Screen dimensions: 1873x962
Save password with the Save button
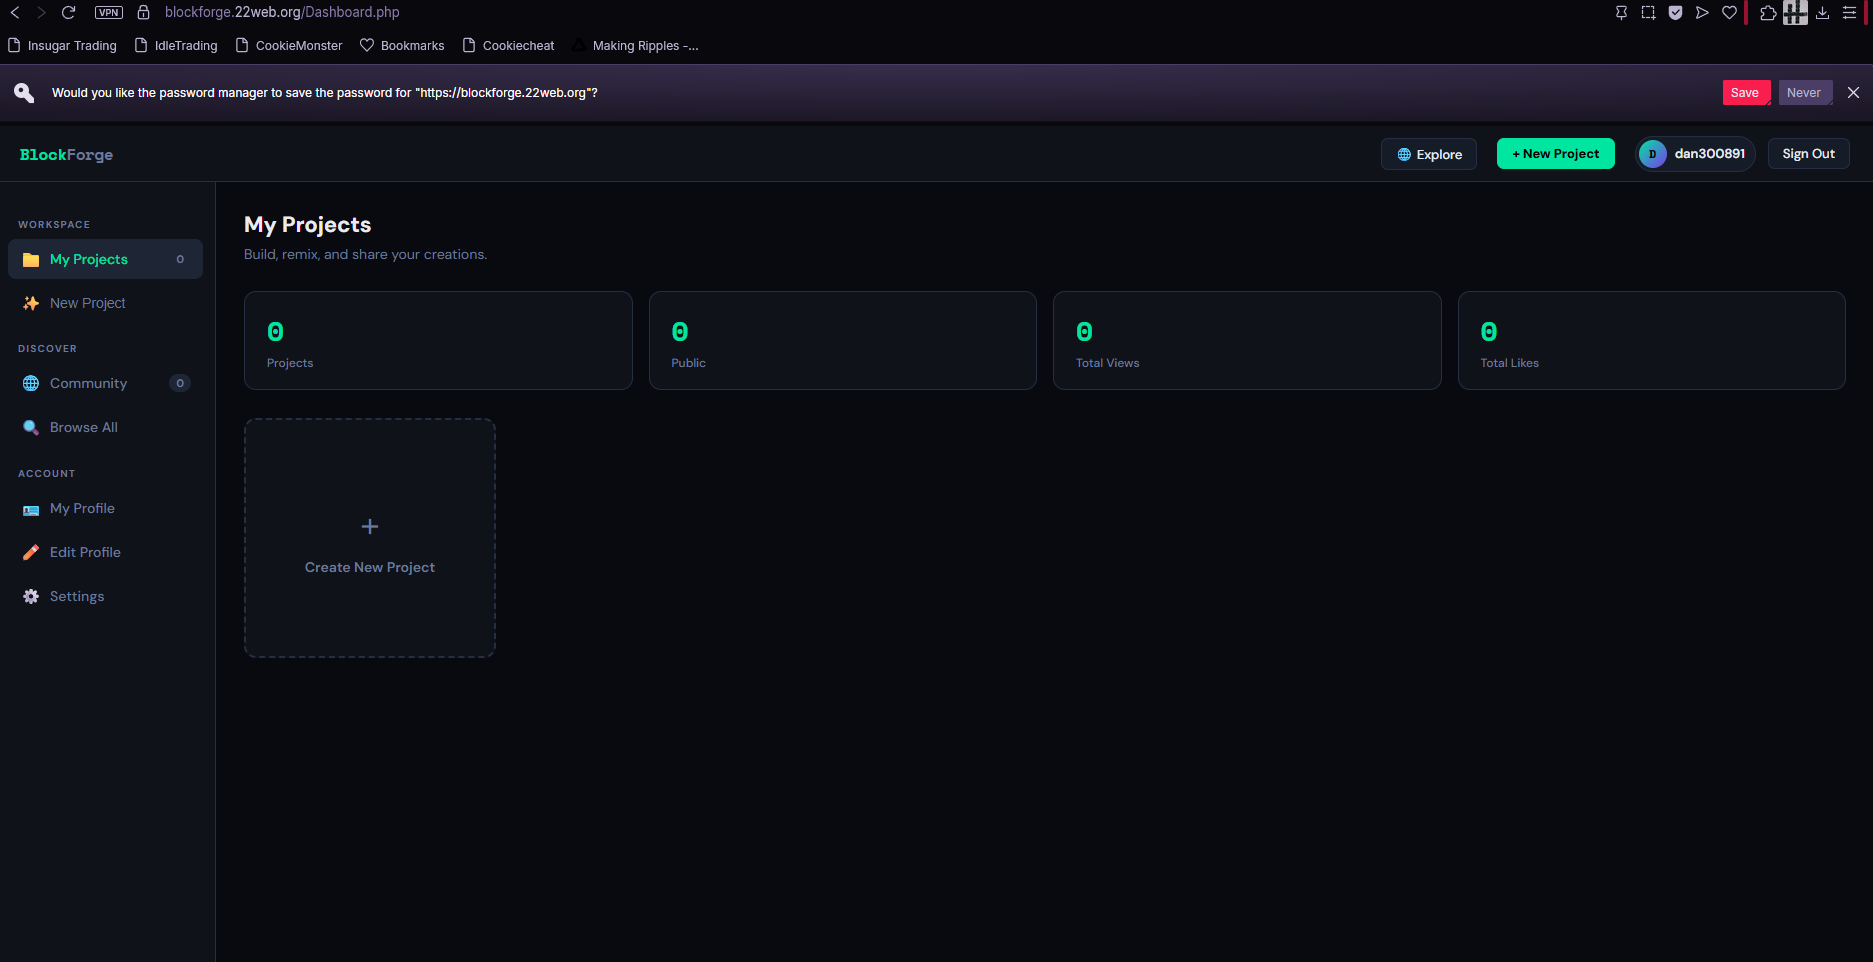(x=1745, y=93)
